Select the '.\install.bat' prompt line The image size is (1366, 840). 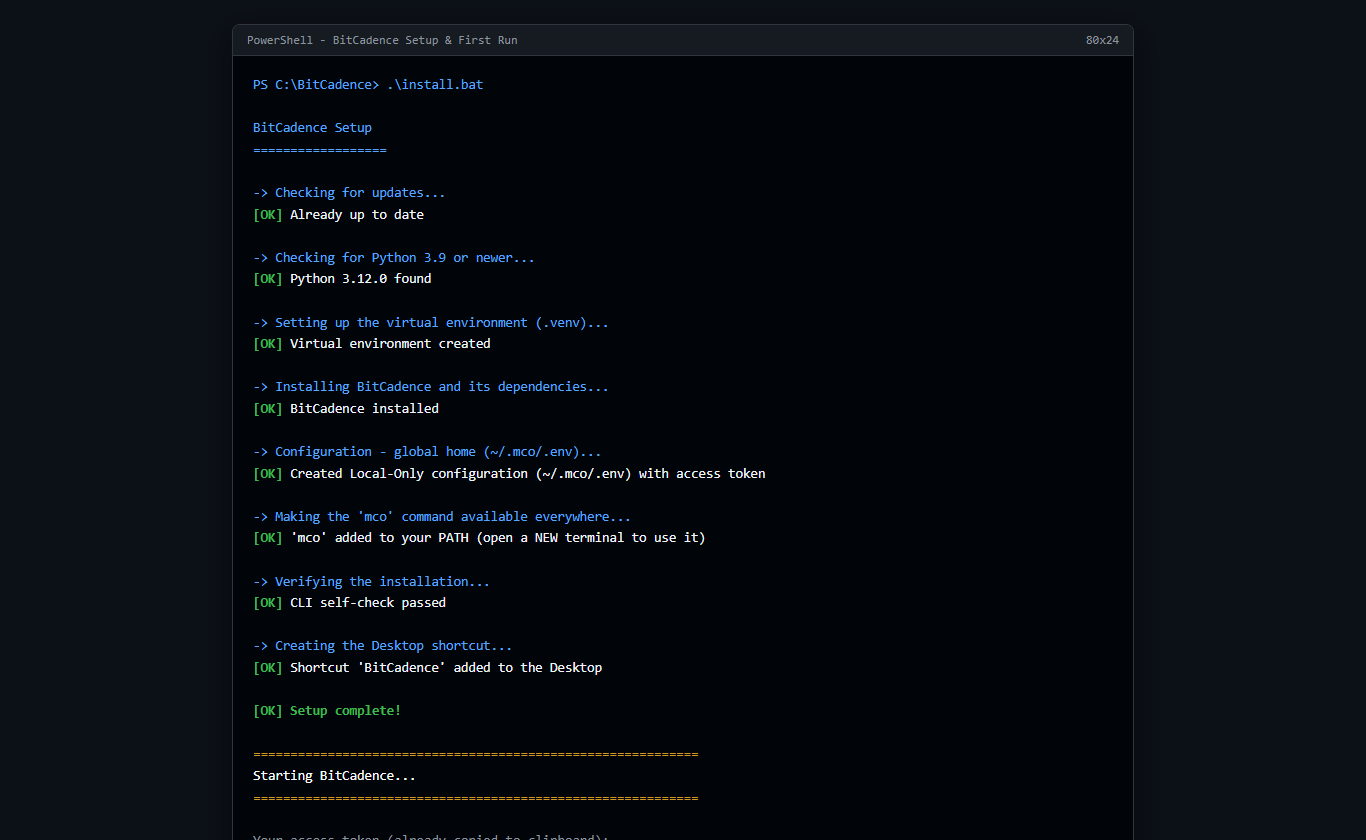368,85
